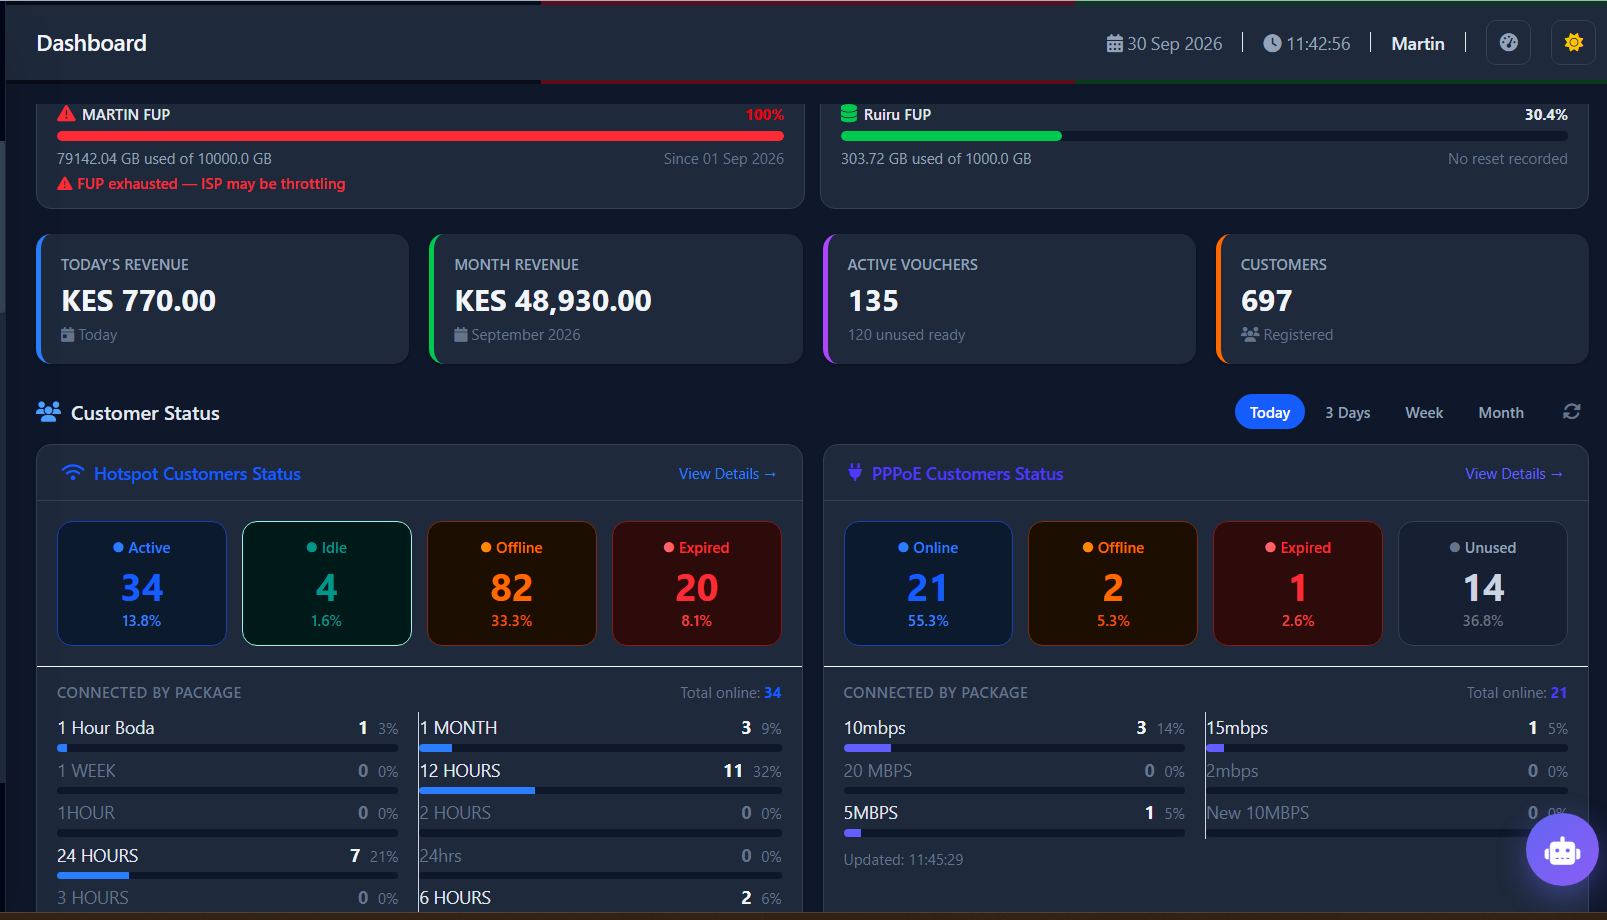Click "120 unused ready" text
The width and height of the screenshot is (1607, 920).
coord(907,335)
